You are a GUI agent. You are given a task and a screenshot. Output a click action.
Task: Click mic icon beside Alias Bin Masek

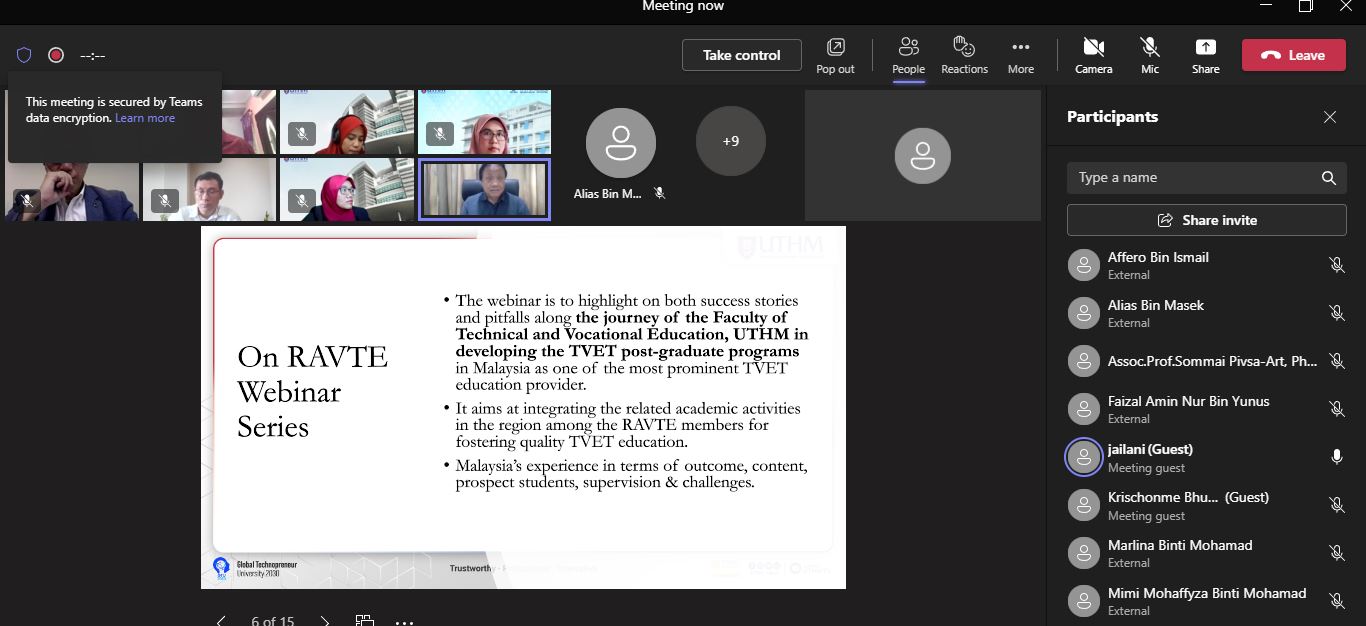click(x=1336, y=313)
